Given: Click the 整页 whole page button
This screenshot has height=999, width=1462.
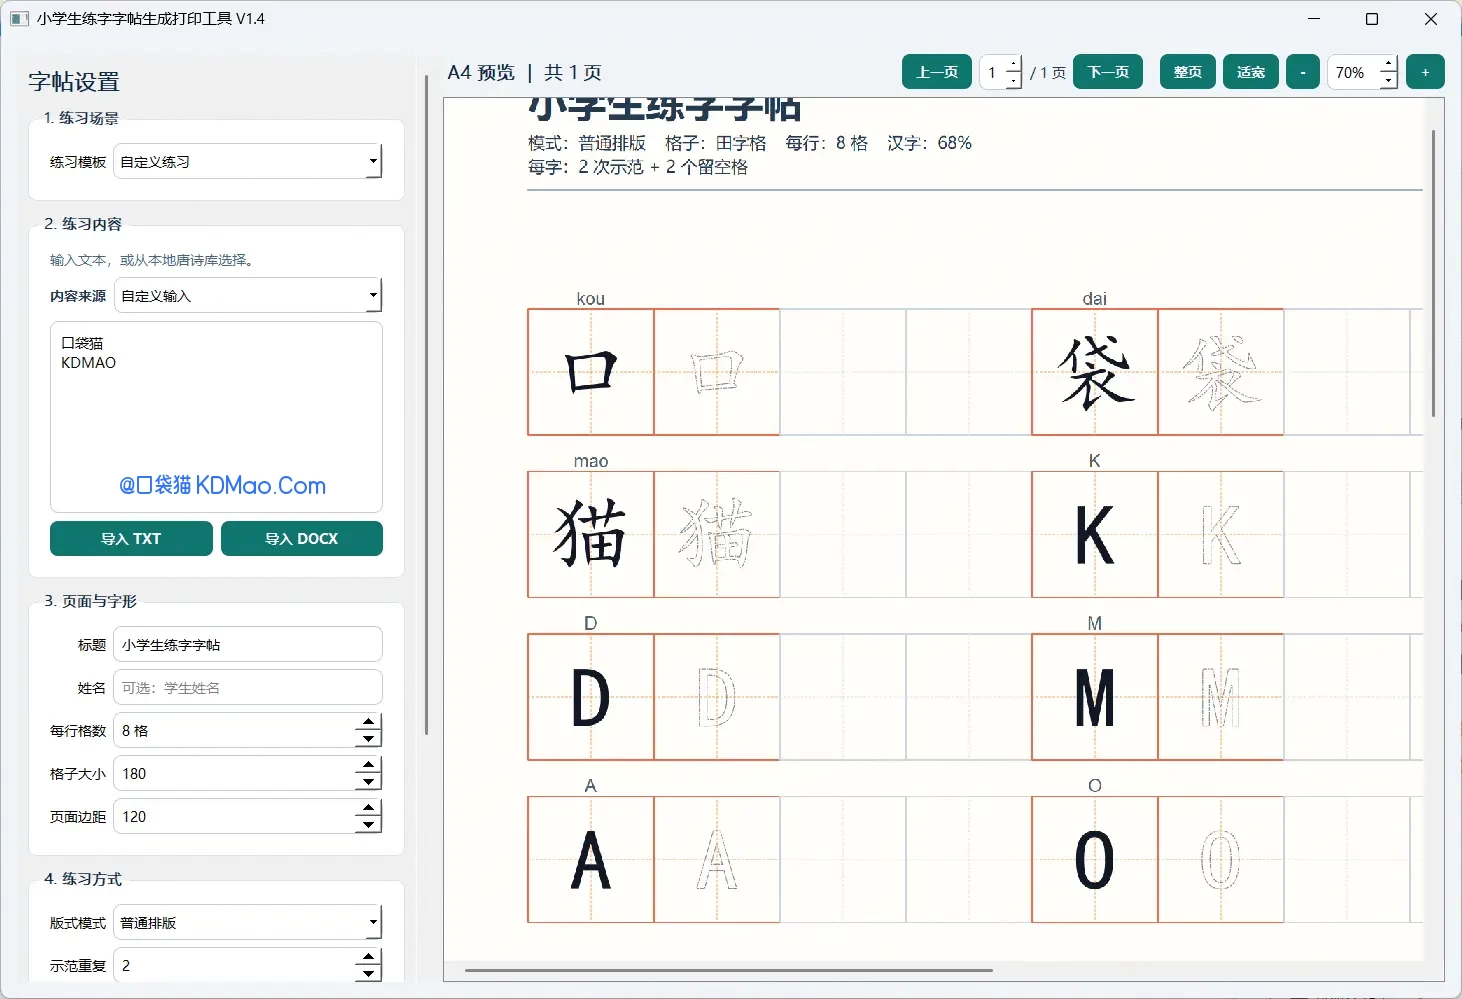Looking at the screenshot, I should click(1187, 72).
